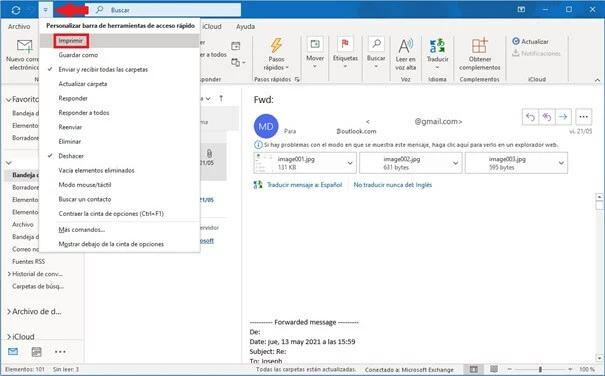Click the Buscar magnifier ribbon icon
This screenshot has height=376, width=605.
(x=376, y=44)
